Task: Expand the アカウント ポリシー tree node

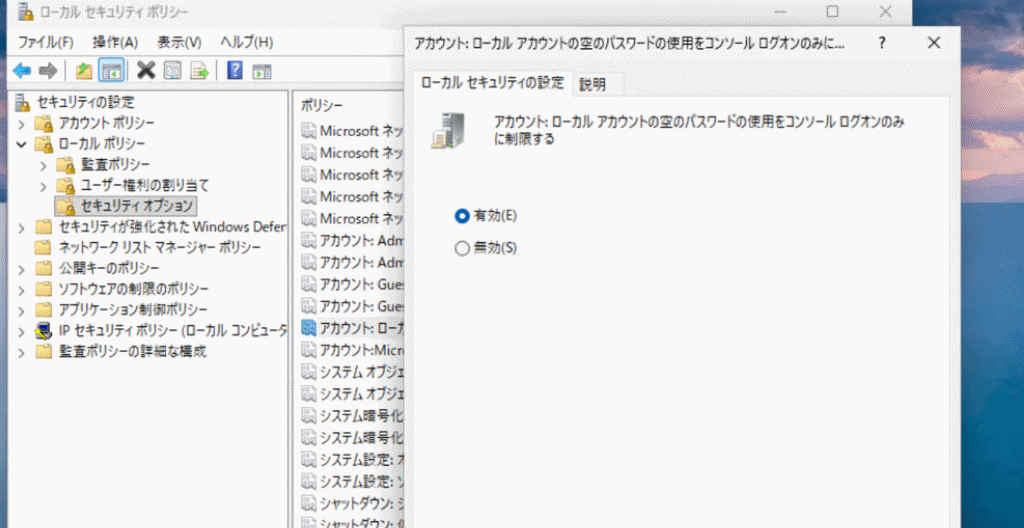Action: coord(22,123)
